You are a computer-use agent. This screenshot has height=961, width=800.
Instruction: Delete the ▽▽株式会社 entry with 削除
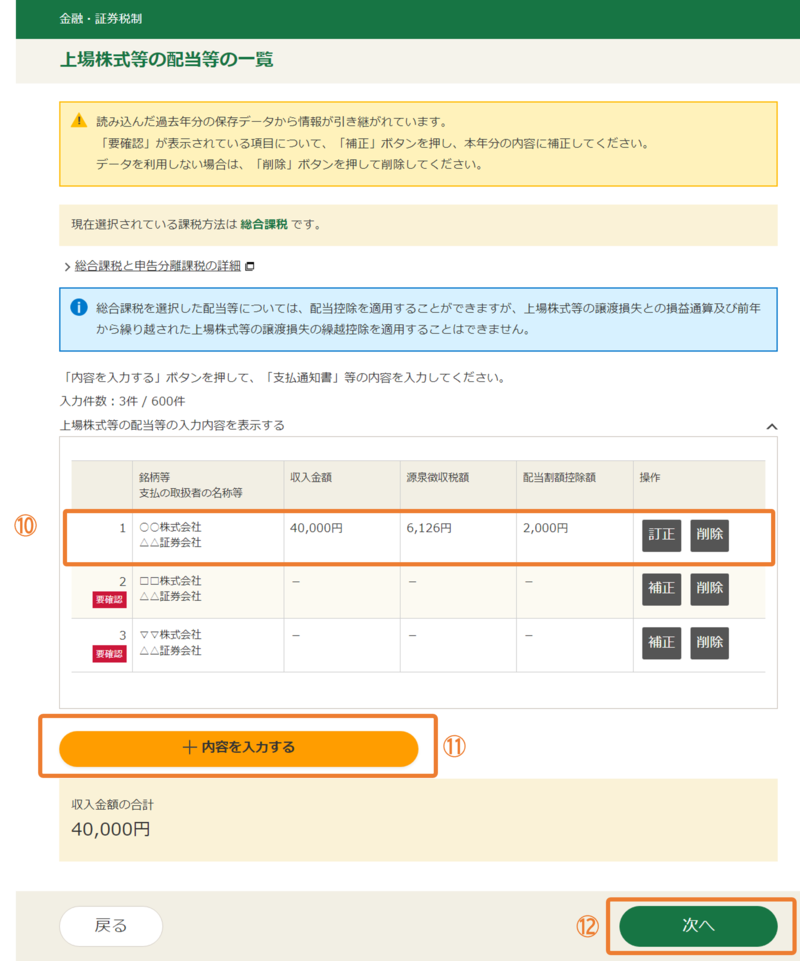tap(709, 642)
